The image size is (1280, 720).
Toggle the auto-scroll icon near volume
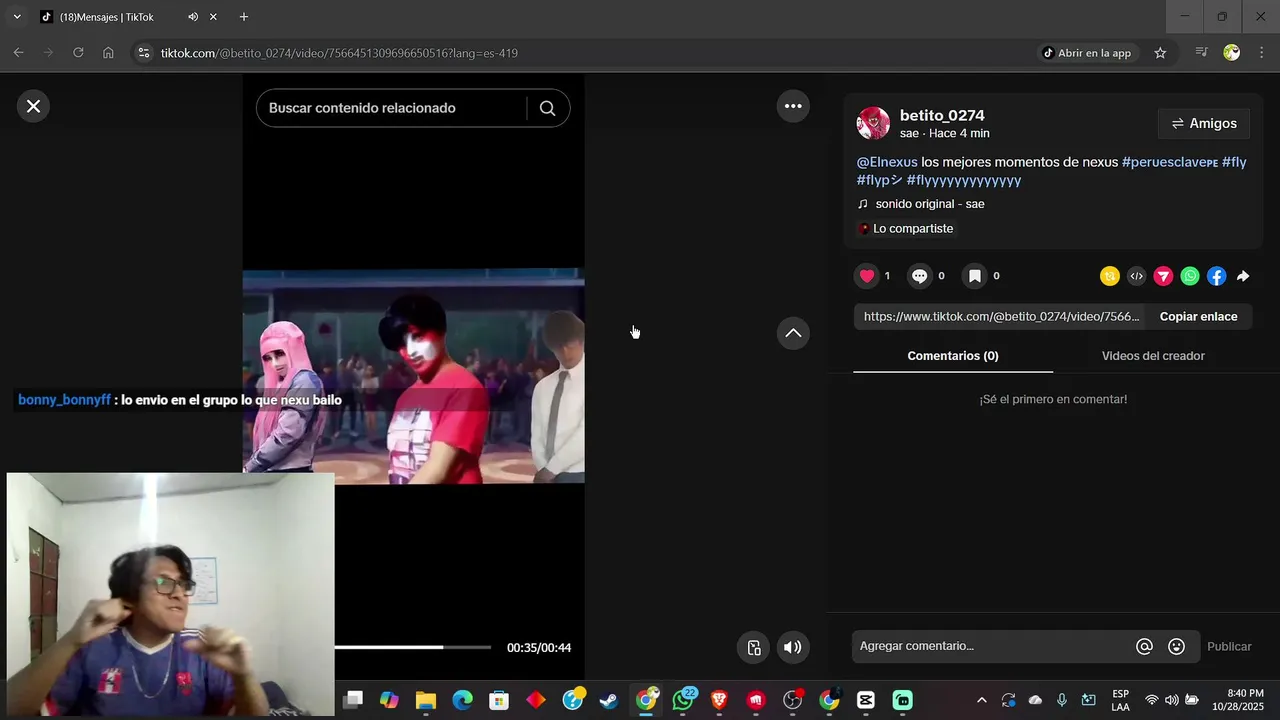[754, 647]
